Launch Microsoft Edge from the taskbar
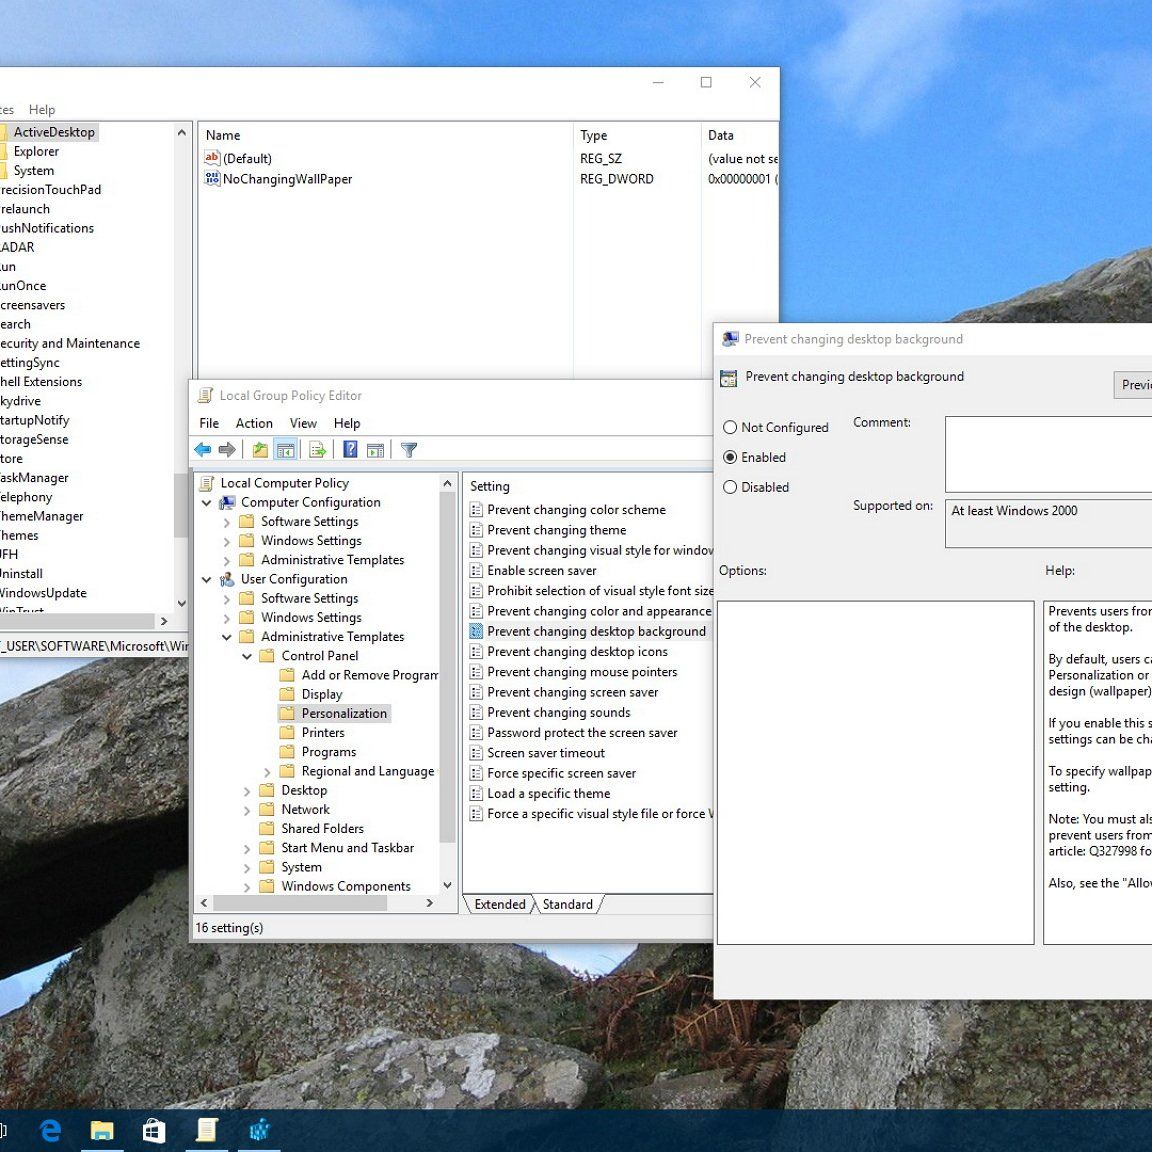The height and width of the screenshot is (1152, 1152). coord(50,1130)
